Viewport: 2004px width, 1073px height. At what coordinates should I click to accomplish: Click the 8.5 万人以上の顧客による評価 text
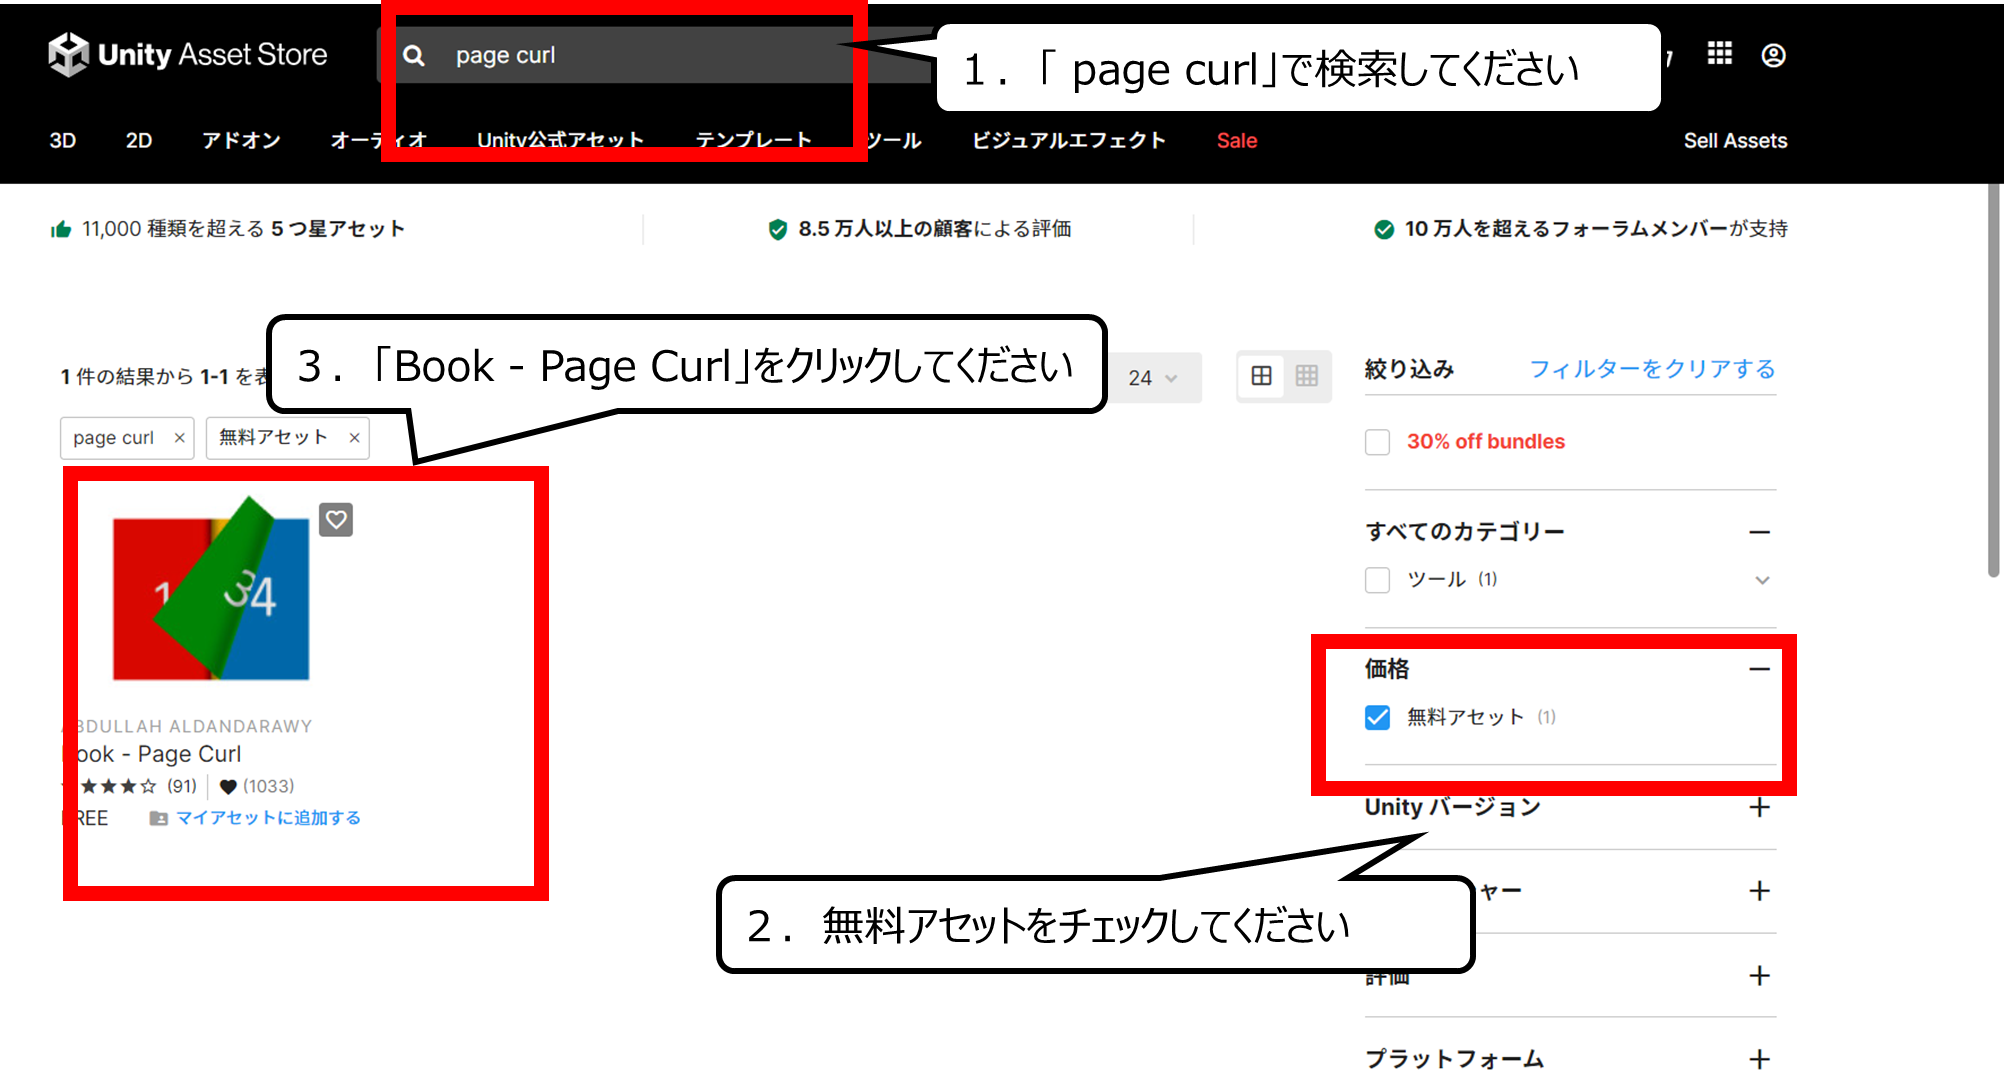(934, 229)
